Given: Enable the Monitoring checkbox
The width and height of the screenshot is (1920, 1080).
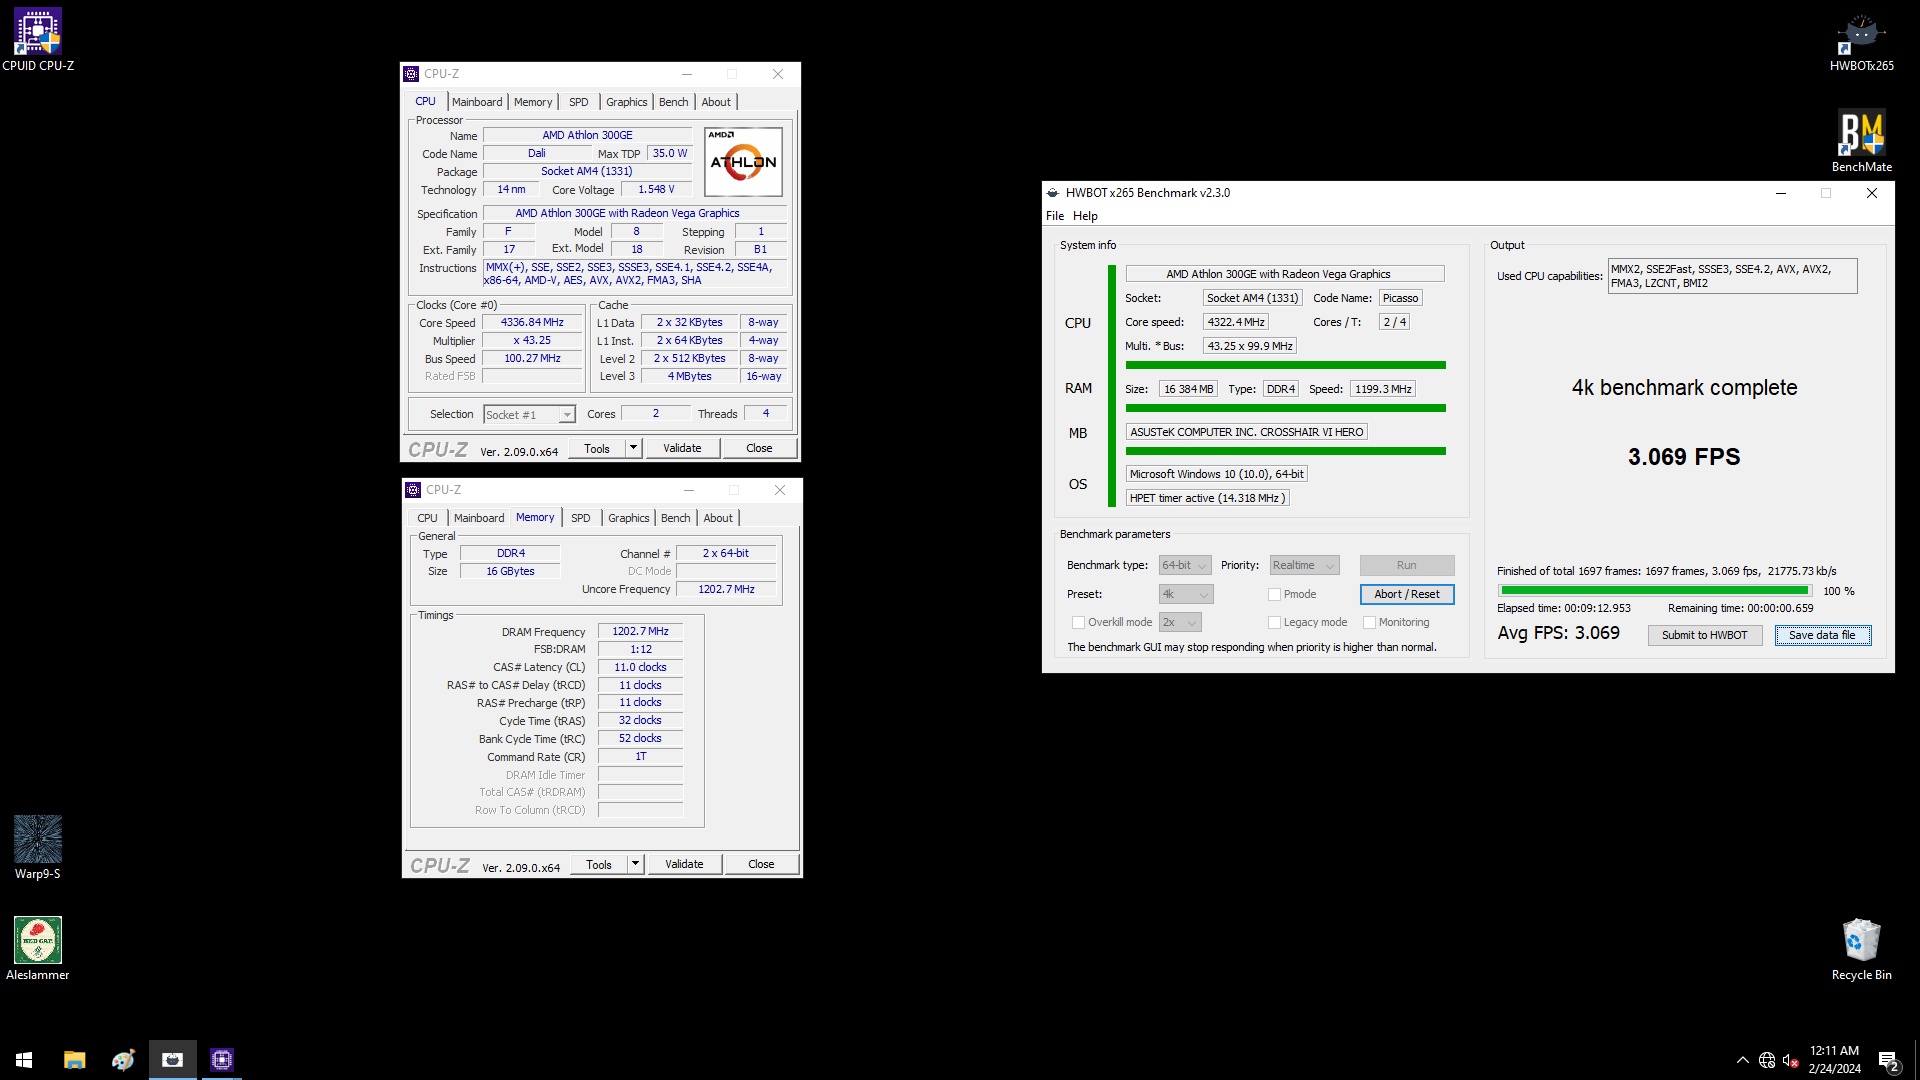Looking at the screenshot, I should [x=1369, y=622].
